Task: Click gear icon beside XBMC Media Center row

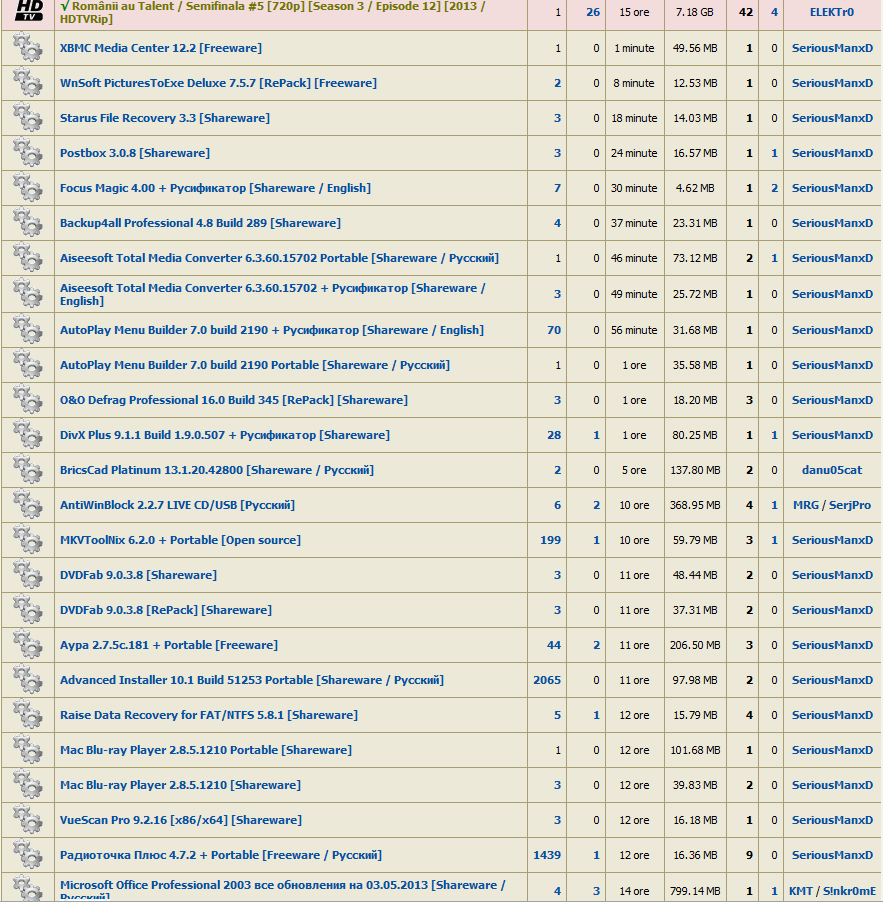Action: 28,48
